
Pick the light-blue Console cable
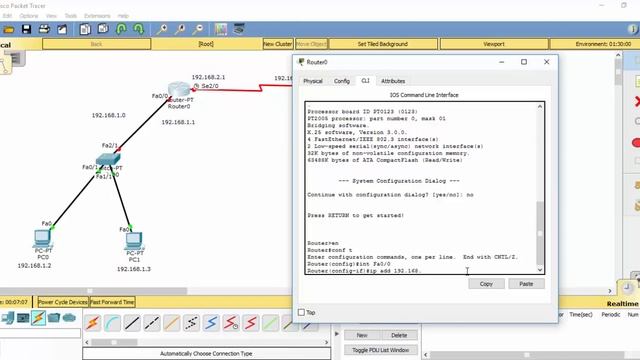point(112,323)
